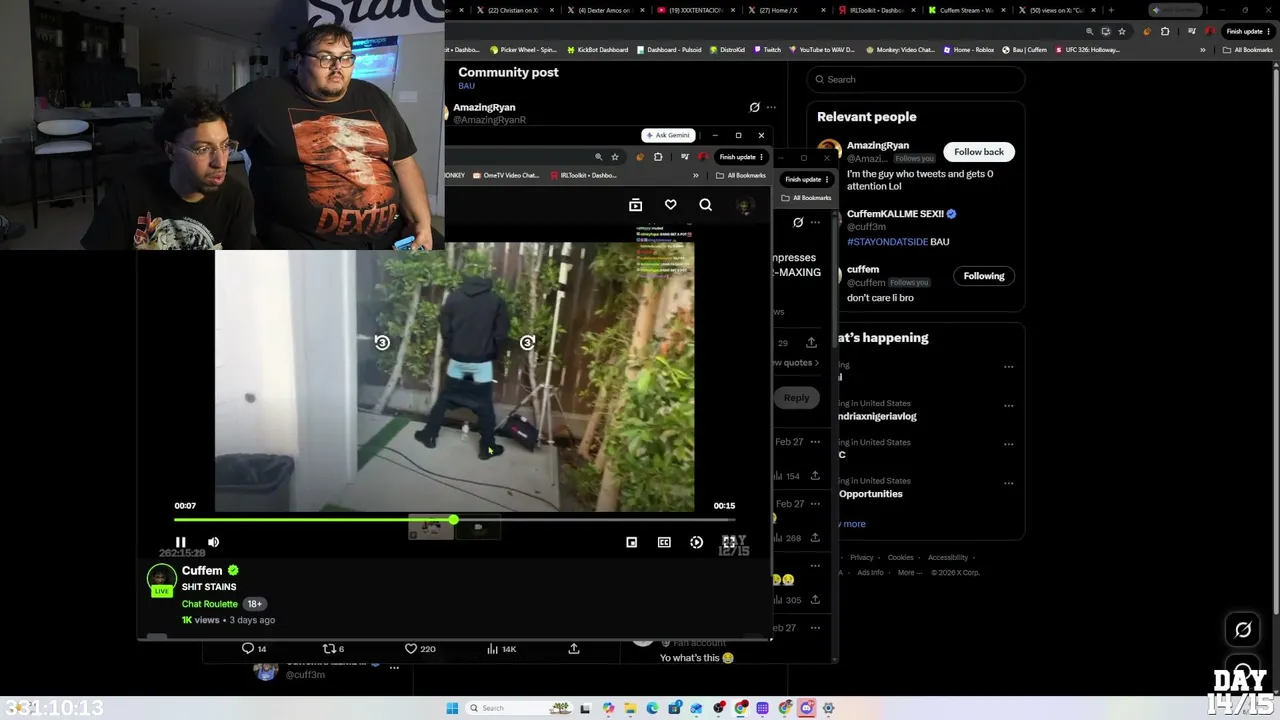Switch to Cuffem Stream tab

(x=966, y=10)
